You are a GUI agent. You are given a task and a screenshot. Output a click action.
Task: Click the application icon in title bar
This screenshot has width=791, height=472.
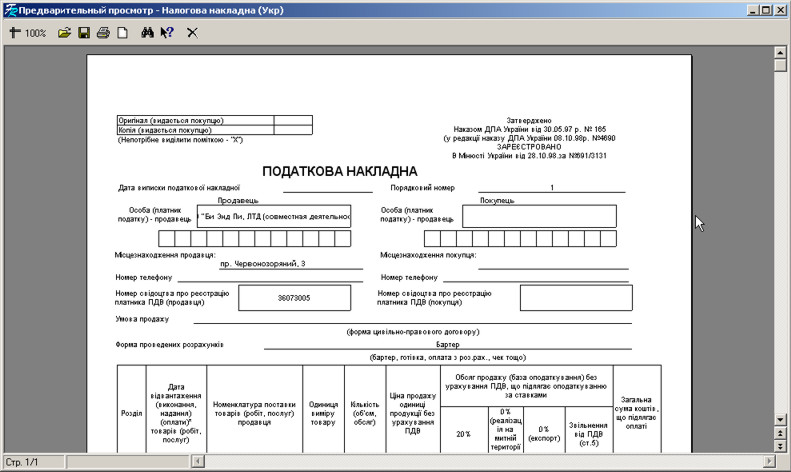[x=10, y=9]
